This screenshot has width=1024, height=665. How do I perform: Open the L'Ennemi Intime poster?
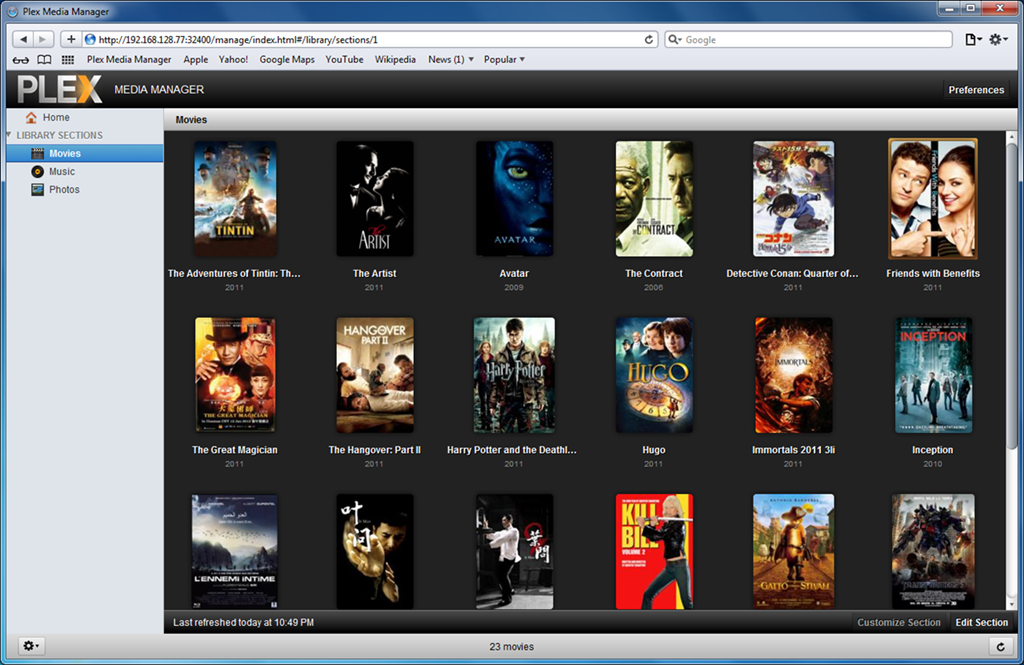(x=234, y=551)
